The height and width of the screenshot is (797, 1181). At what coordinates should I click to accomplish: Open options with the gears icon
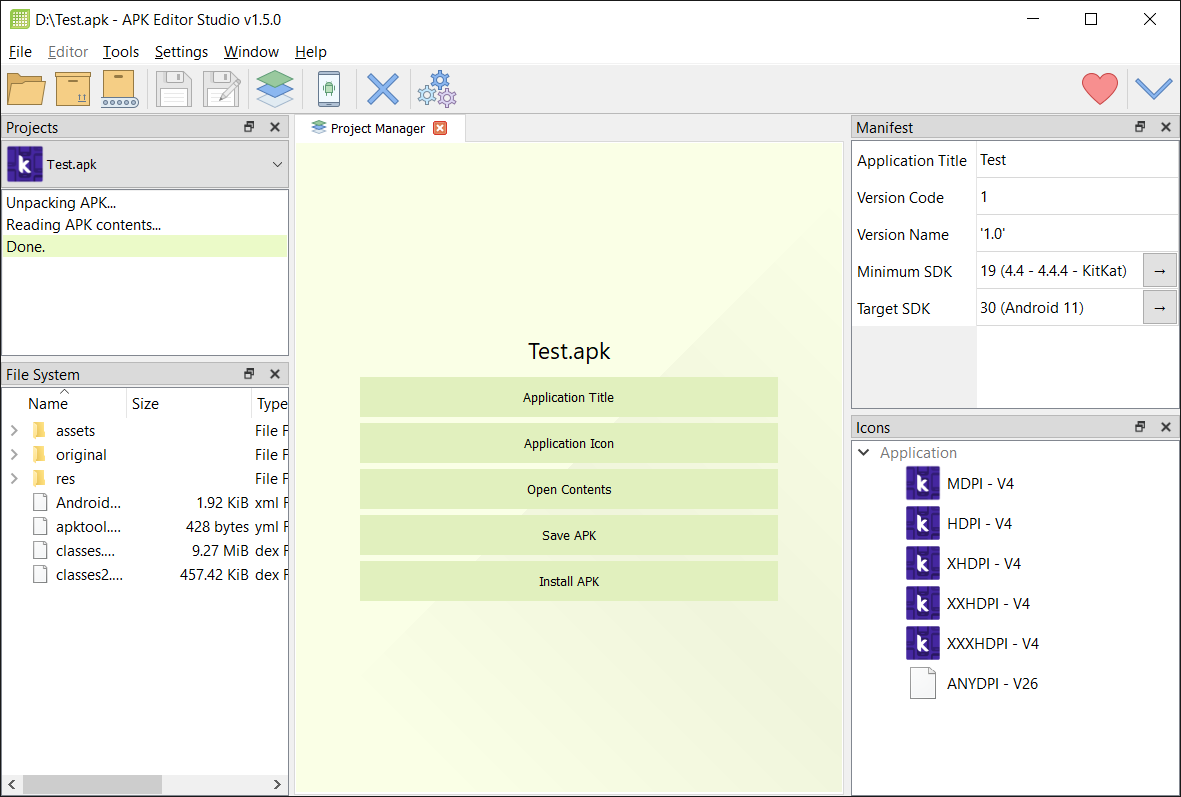(x=437, y=89)
